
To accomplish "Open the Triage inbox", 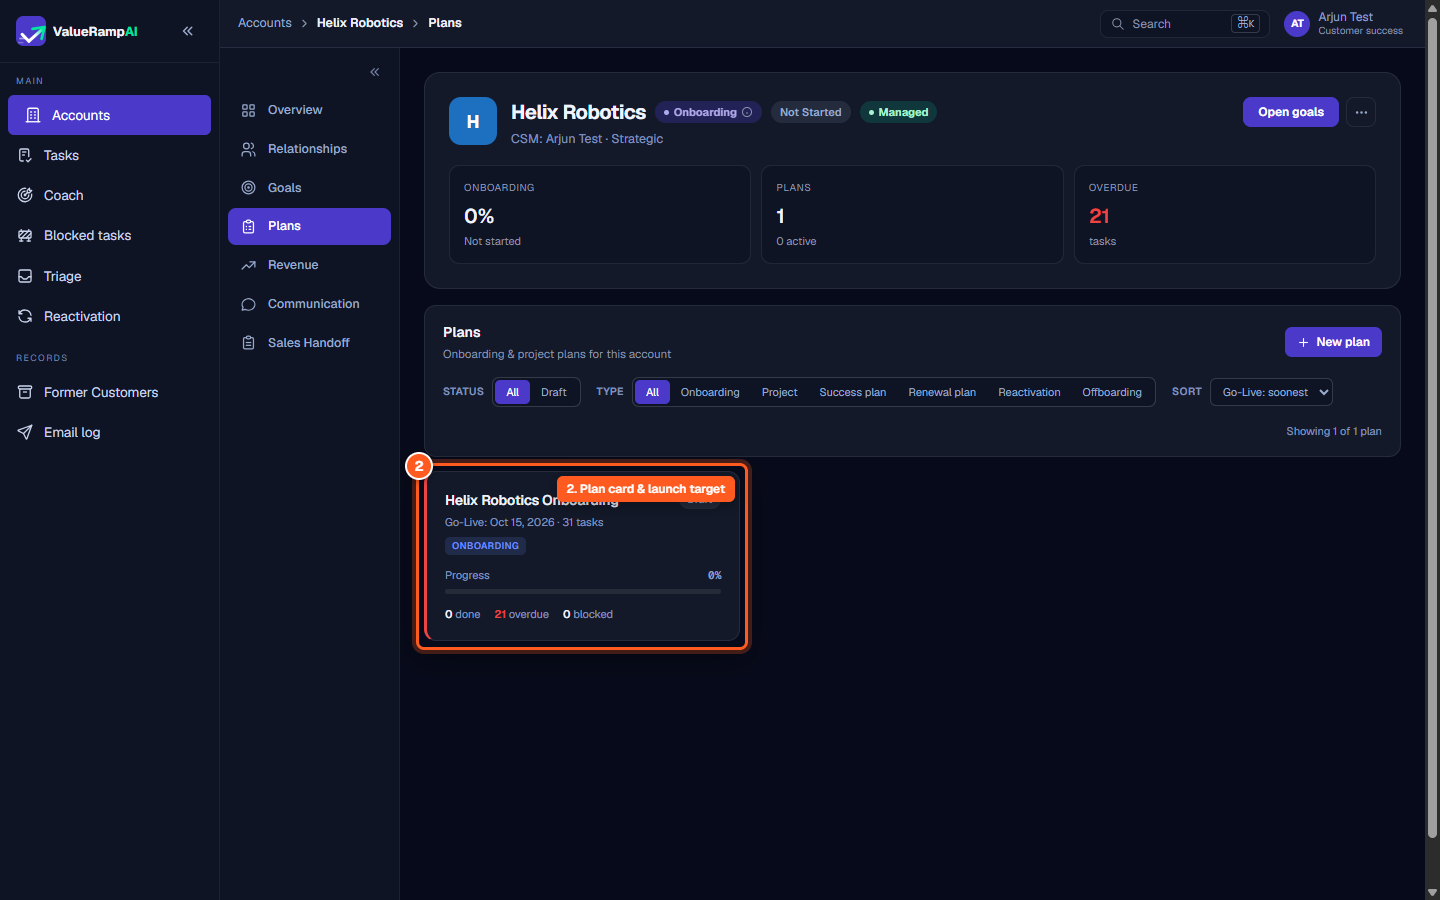I will tap(109, 276).
